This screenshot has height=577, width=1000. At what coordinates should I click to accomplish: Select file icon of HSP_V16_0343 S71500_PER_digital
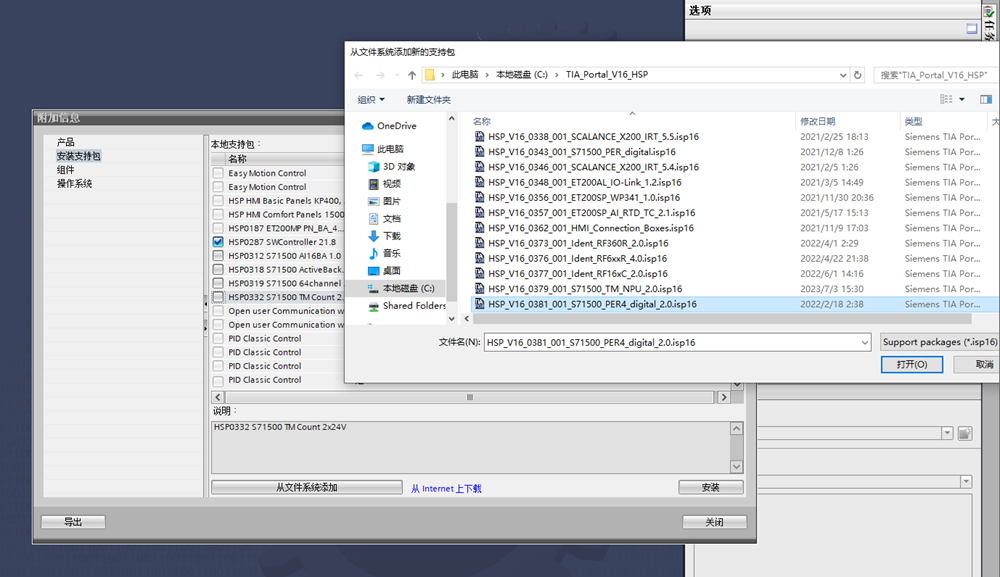(480, 152)
